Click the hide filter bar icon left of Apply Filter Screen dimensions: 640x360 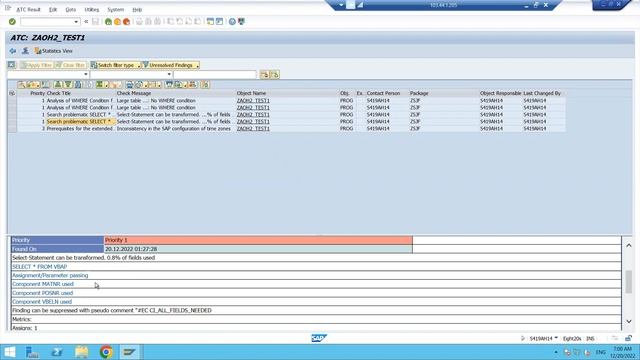point(11,65)
